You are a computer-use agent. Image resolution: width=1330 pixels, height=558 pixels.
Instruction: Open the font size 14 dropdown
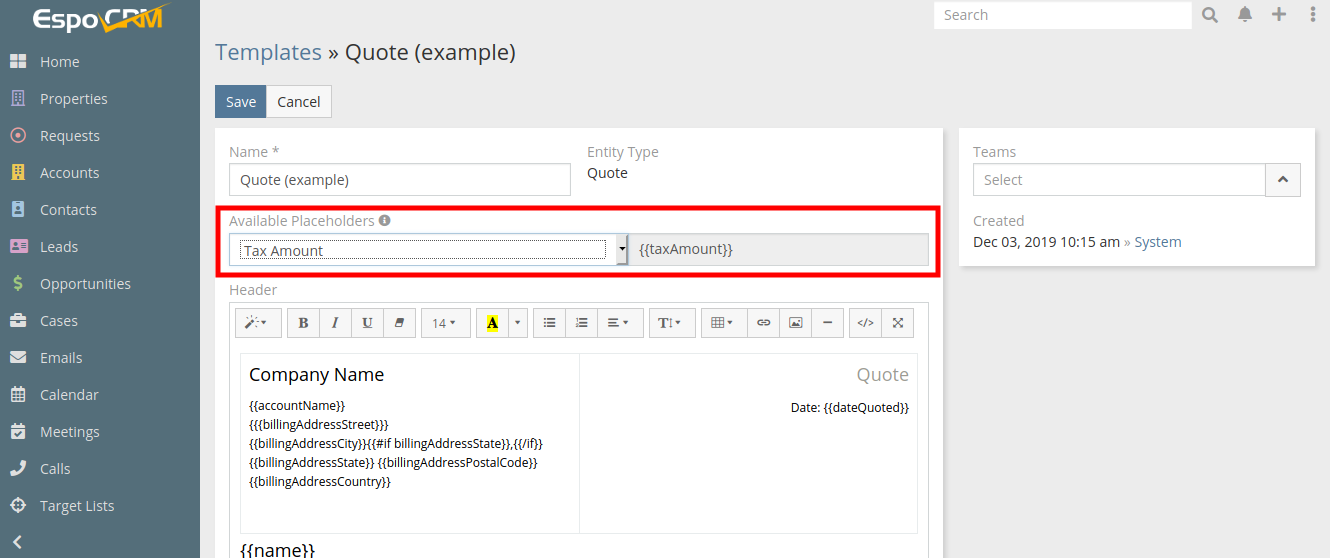click(x=445, y=323)
